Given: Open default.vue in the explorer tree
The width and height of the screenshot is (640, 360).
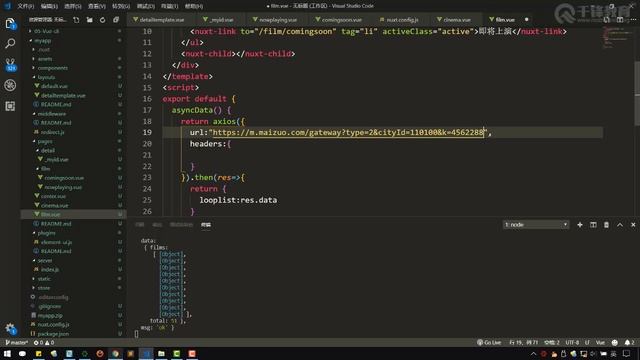Looking at the screenshot, I should 54,86.
